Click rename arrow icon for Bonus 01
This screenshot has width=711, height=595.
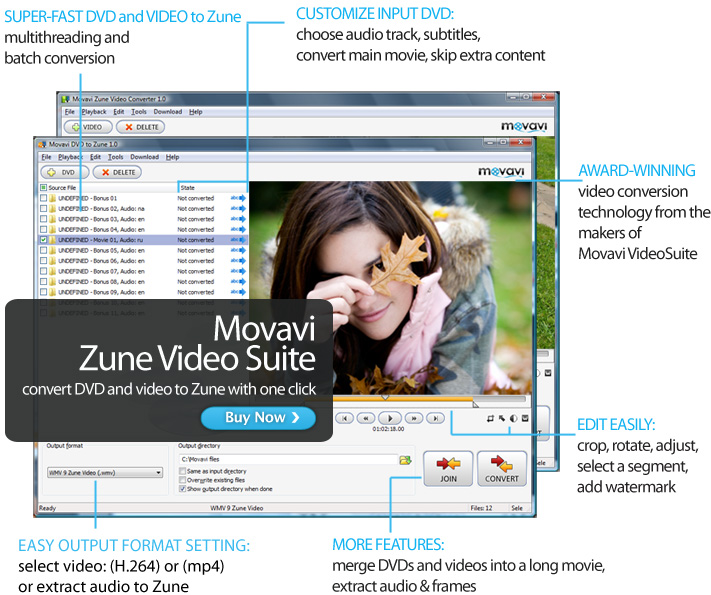[239, 198]
